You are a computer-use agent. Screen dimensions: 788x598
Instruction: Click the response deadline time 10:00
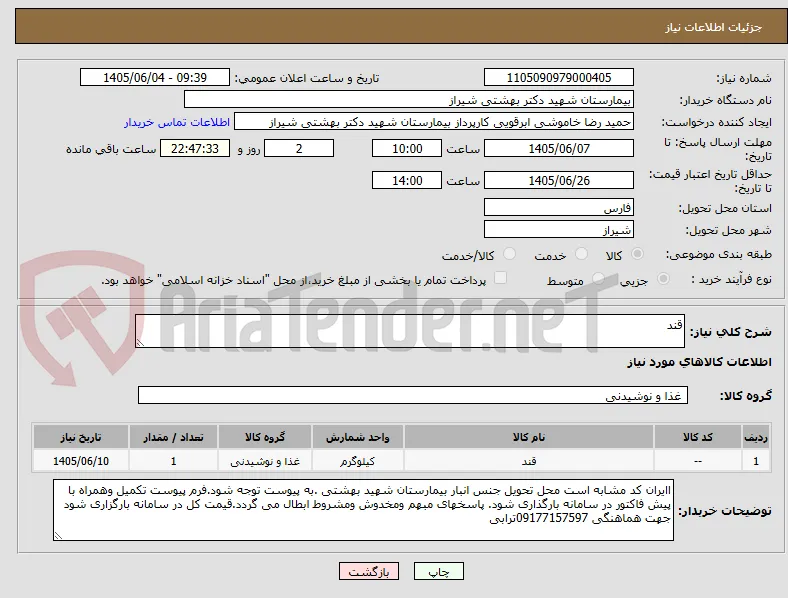[x=407, y=148]
